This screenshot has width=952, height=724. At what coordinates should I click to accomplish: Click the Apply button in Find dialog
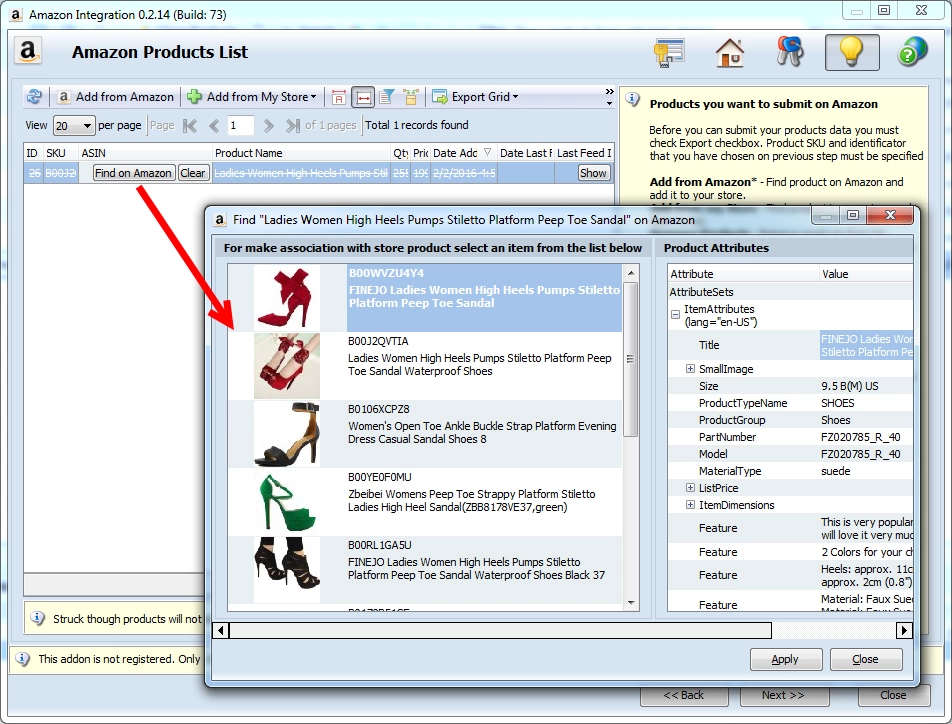pyautogui.click(x=786, y=659)
